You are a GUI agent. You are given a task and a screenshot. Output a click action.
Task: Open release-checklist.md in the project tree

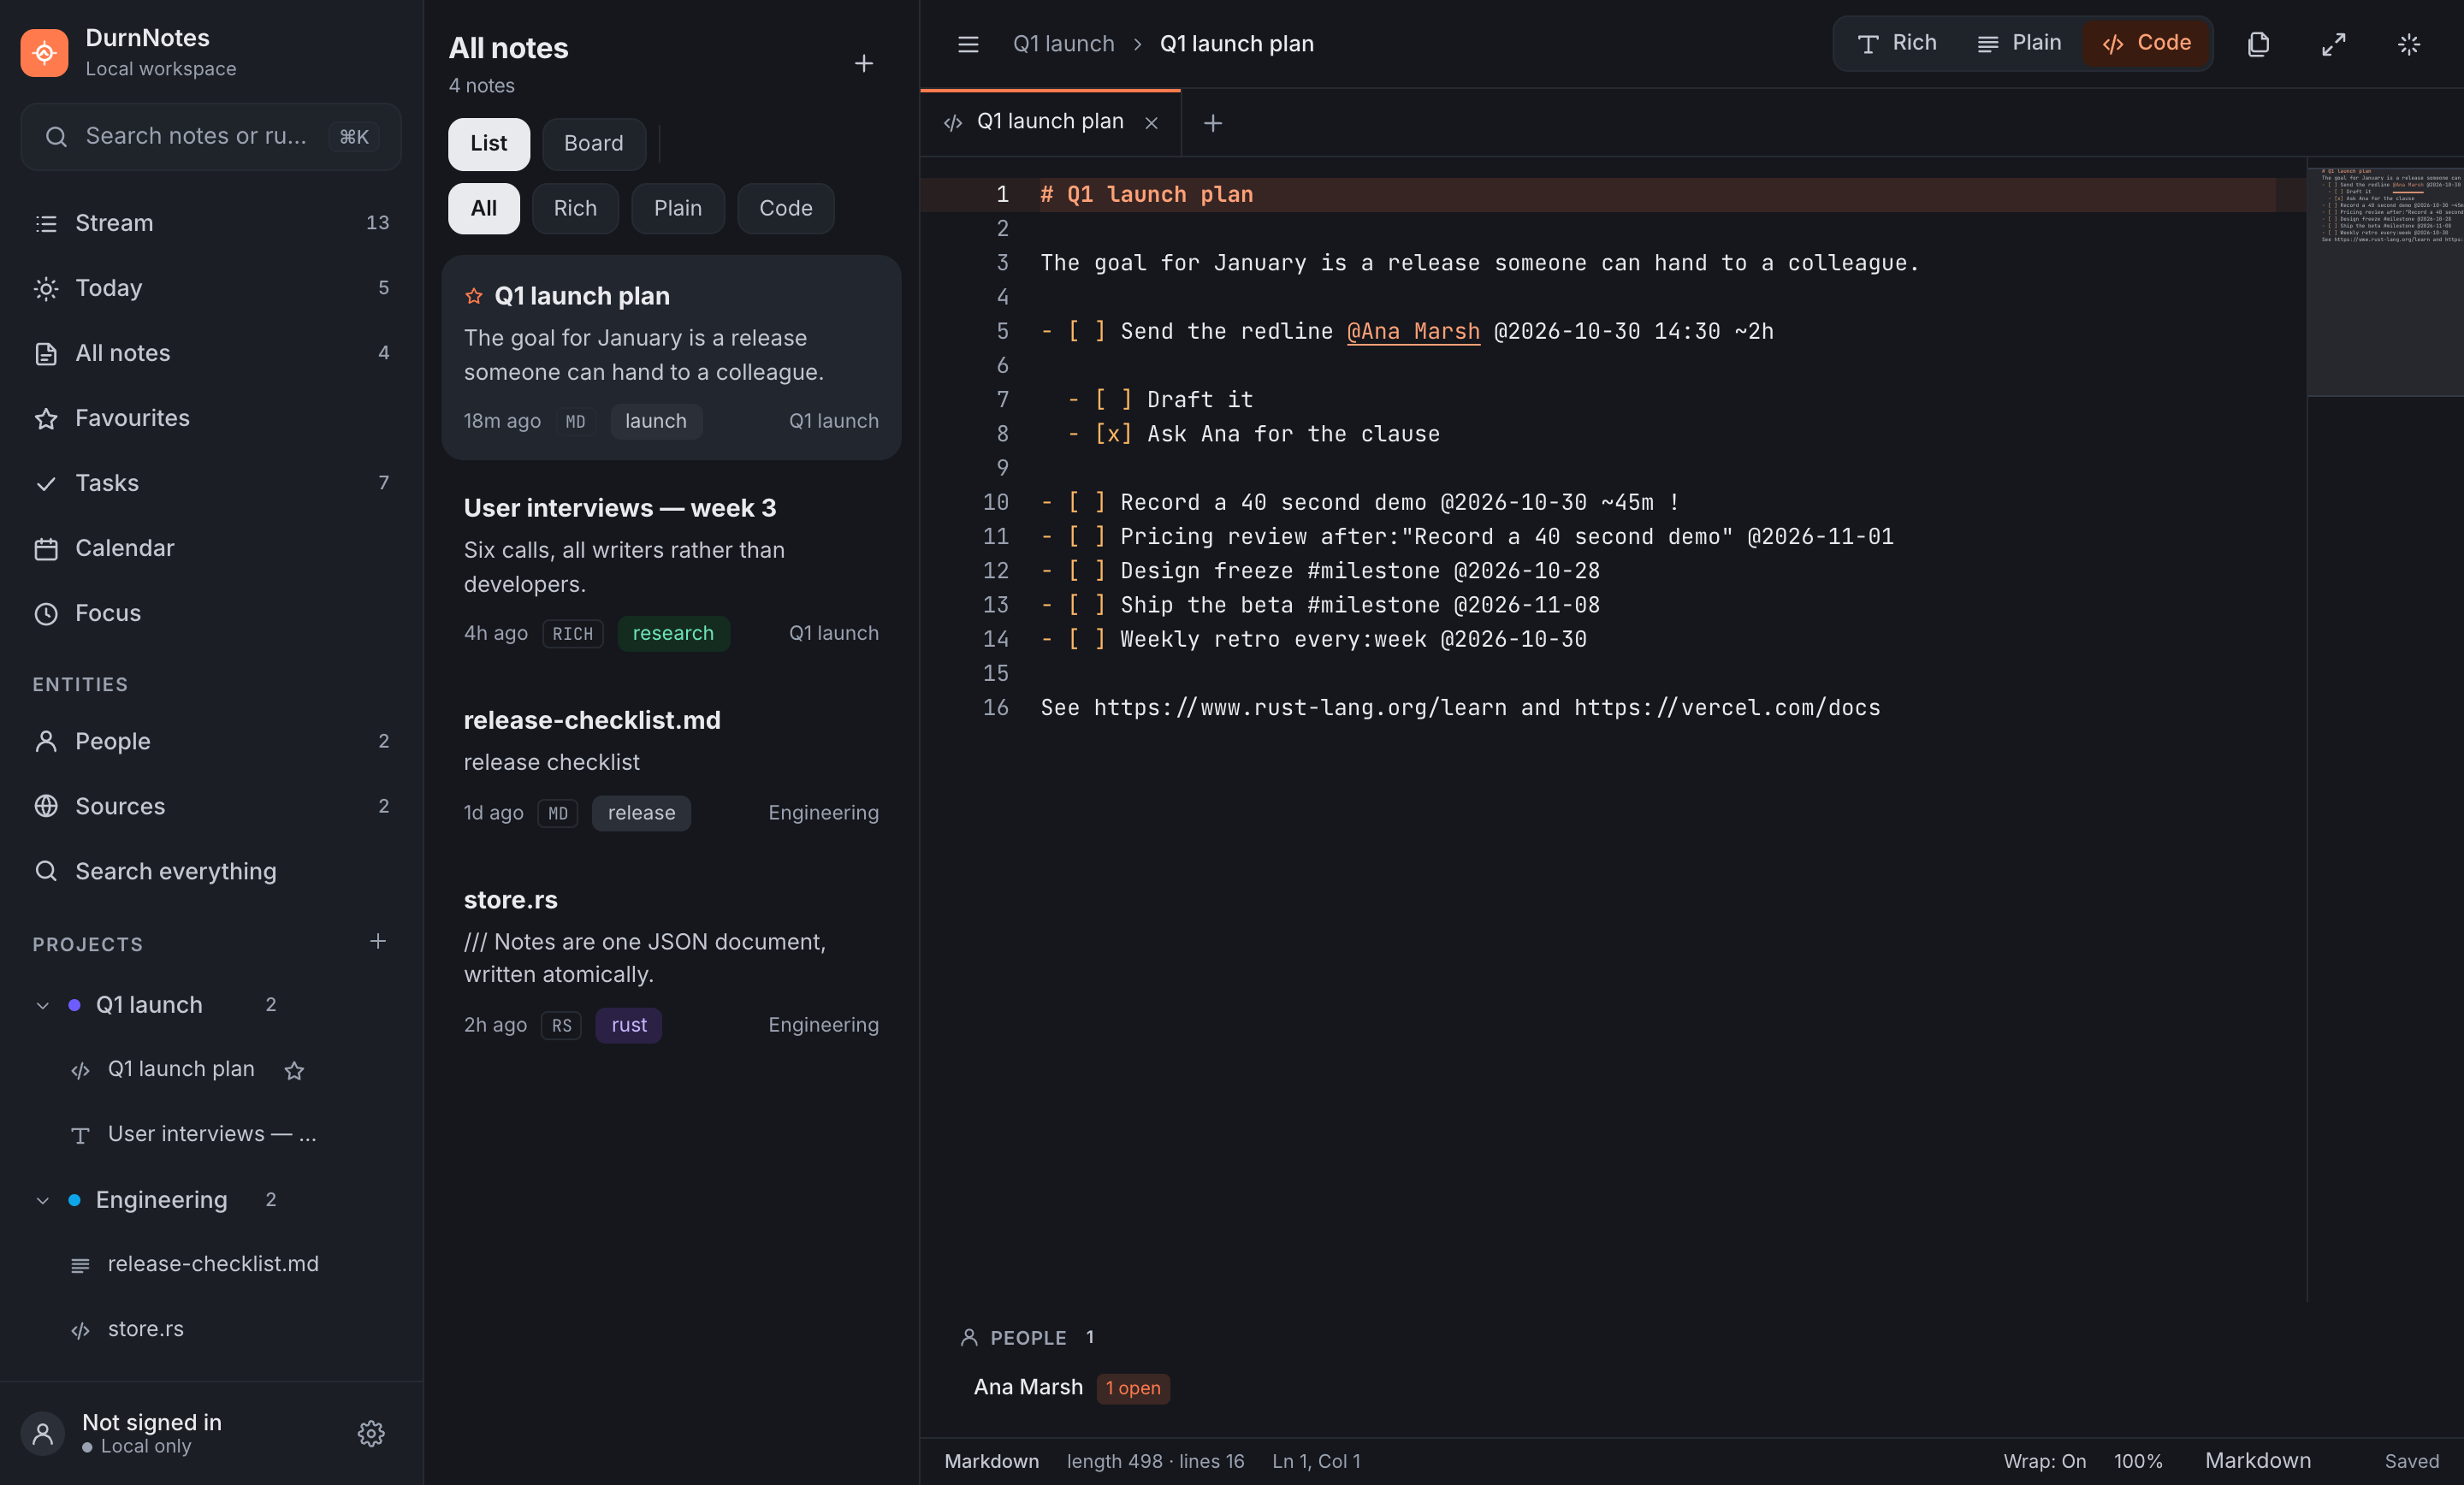click(x=213, y=1264)
